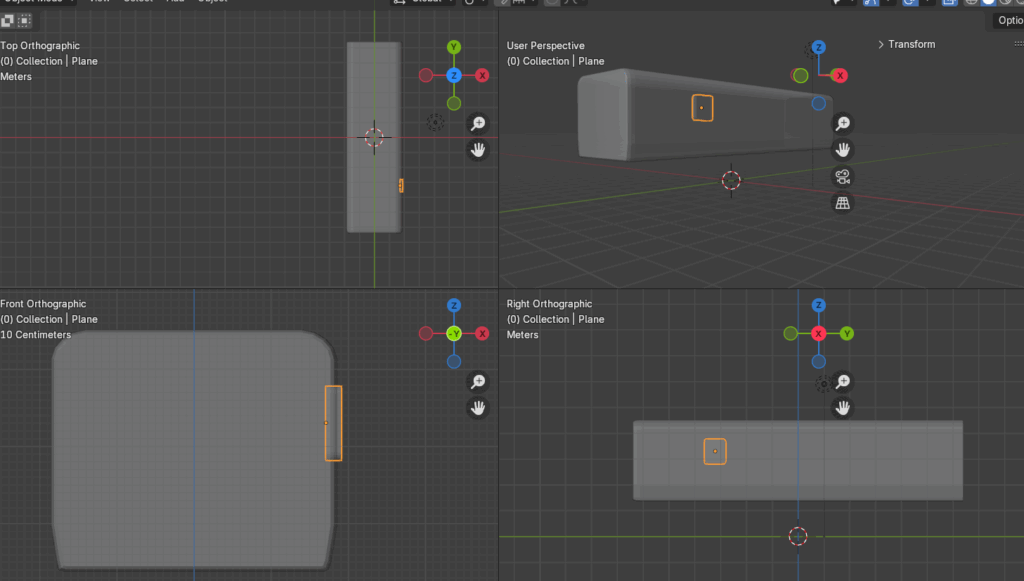Click red X axis on Top Orthographic gizmo
This screenshot has height=581, width=1024.
(x=482, y=75)
